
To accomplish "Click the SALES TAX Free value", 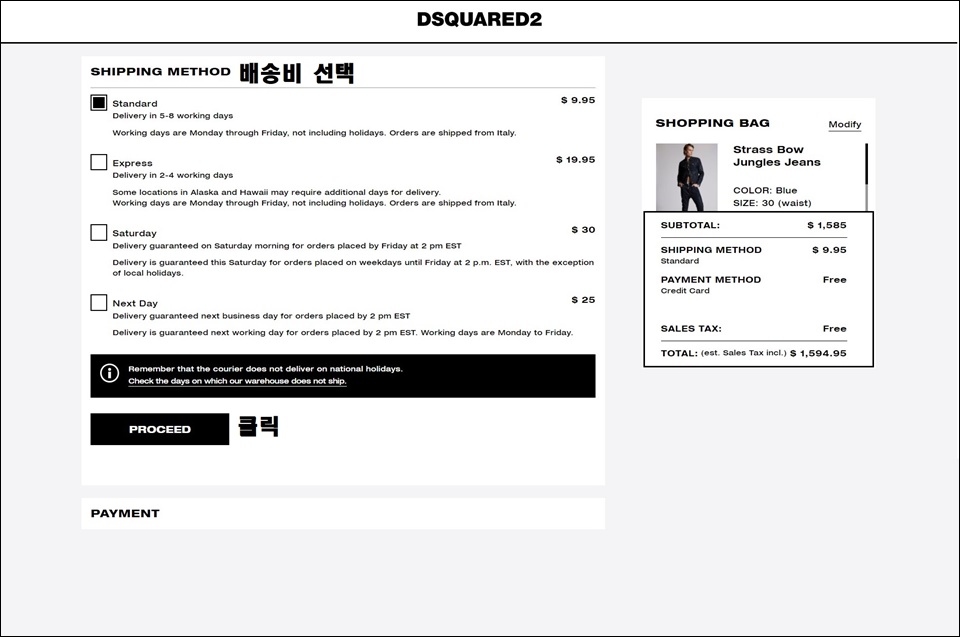I will (x=834, y=328).
